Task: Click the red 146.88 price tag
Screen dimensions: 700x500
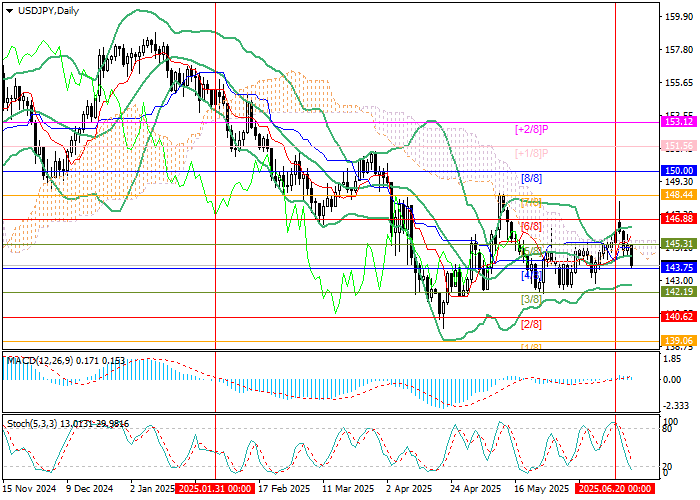Action: click(x=679, y=218)
